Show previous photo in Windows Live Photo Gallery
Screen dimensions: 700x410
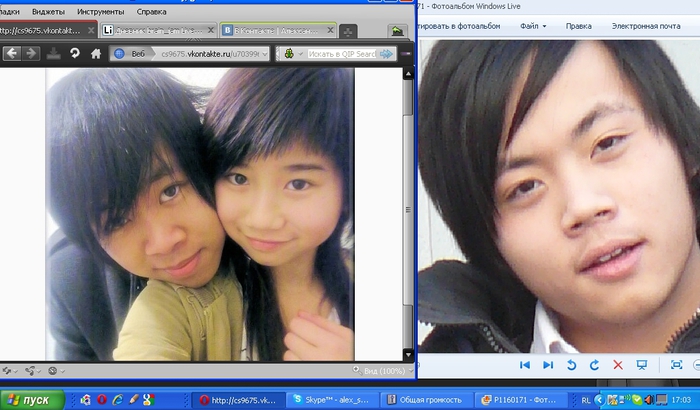(525, 365)
